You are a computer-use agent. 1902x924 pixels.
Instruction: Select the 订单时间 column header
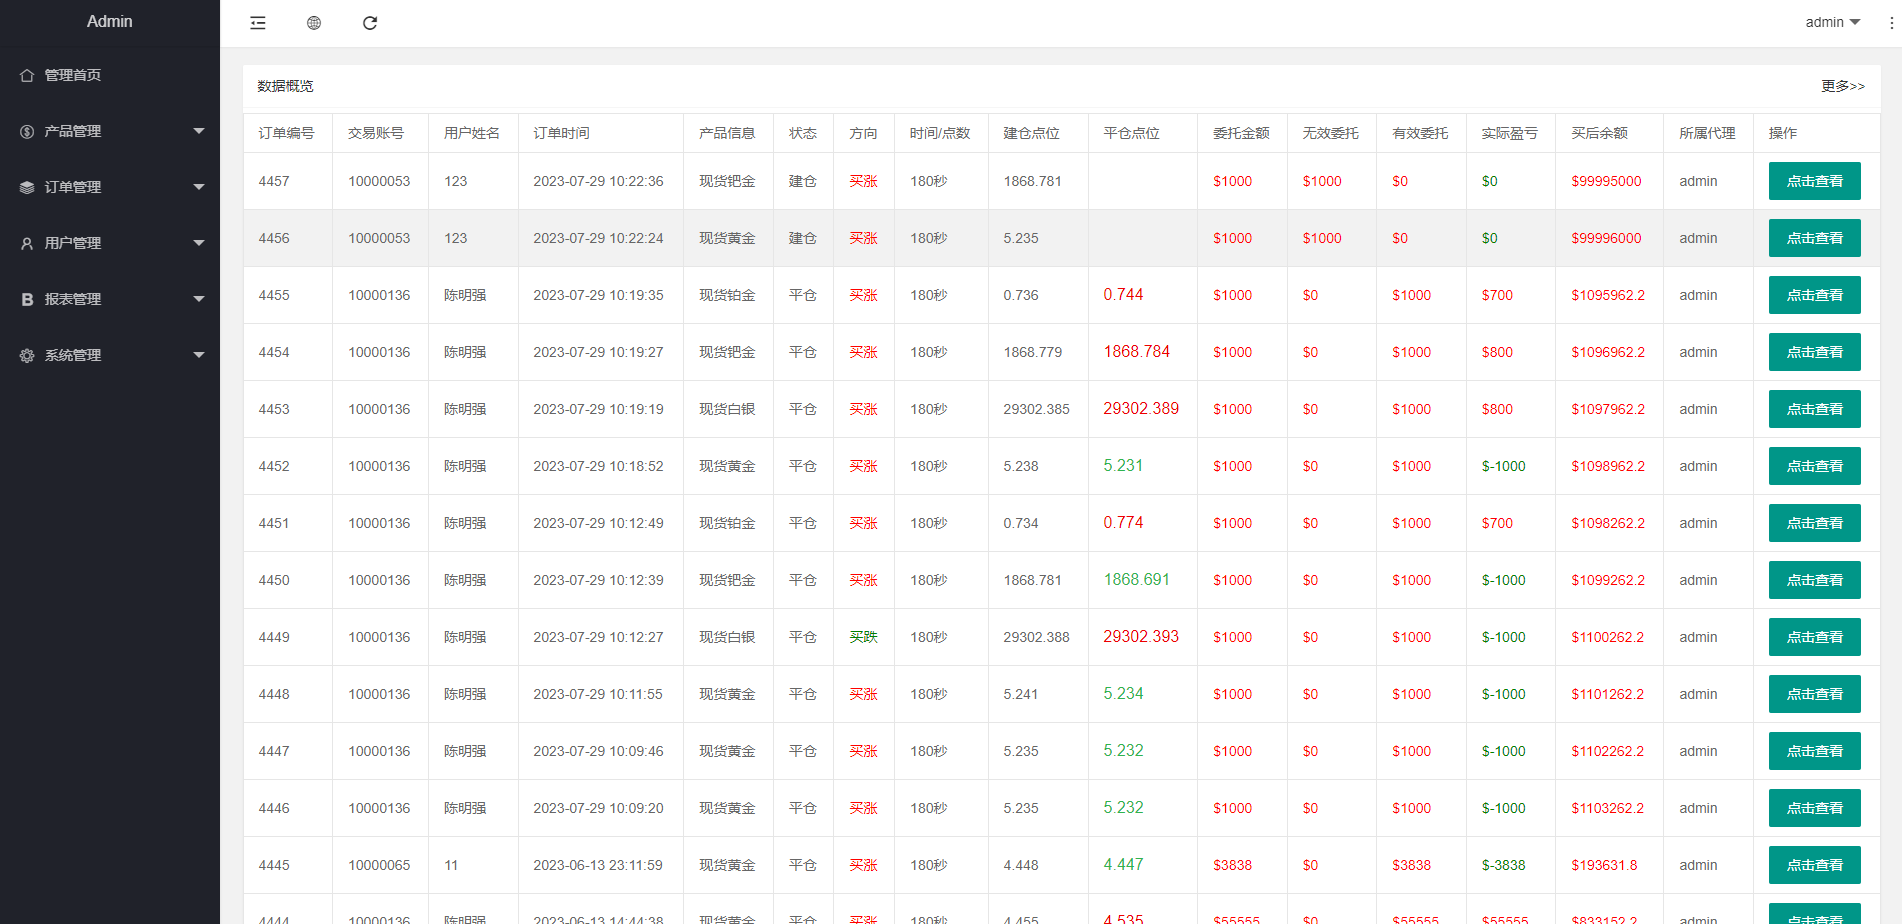(x=561, y=133)
